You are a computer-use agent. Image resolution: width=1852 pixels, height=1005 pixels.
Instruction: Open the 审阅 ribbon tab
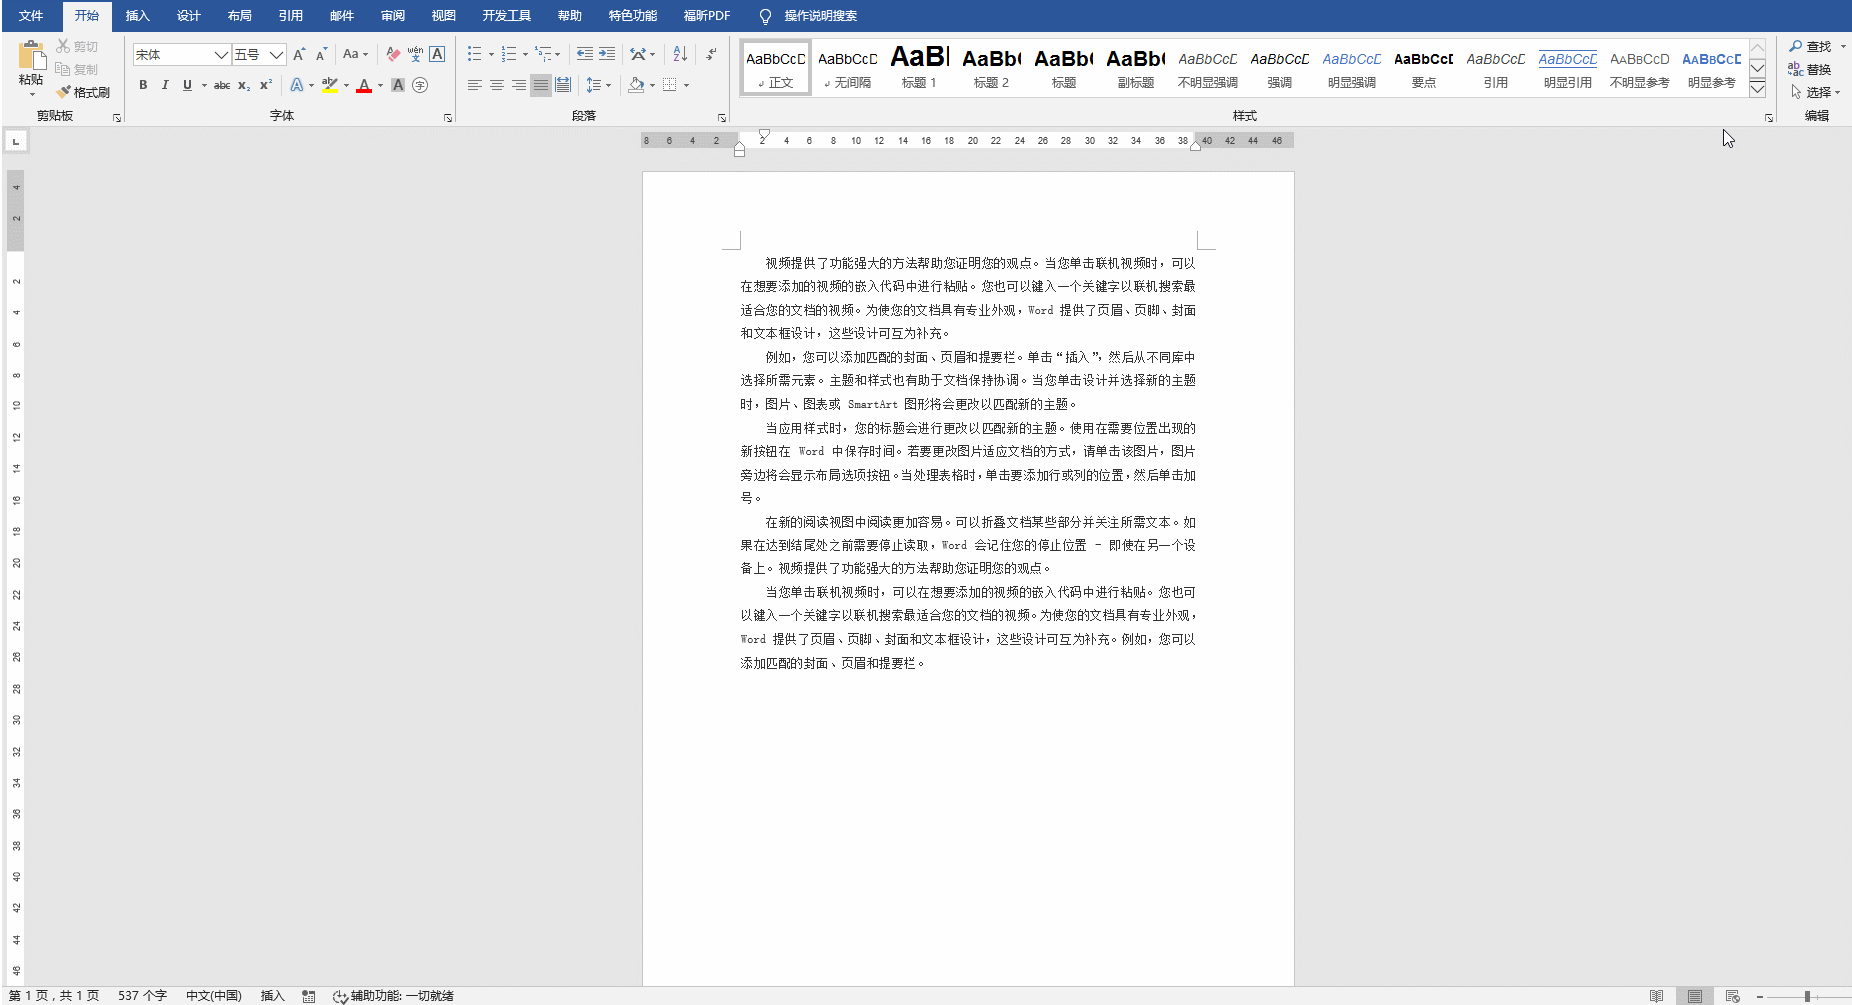tap(392, 15)
